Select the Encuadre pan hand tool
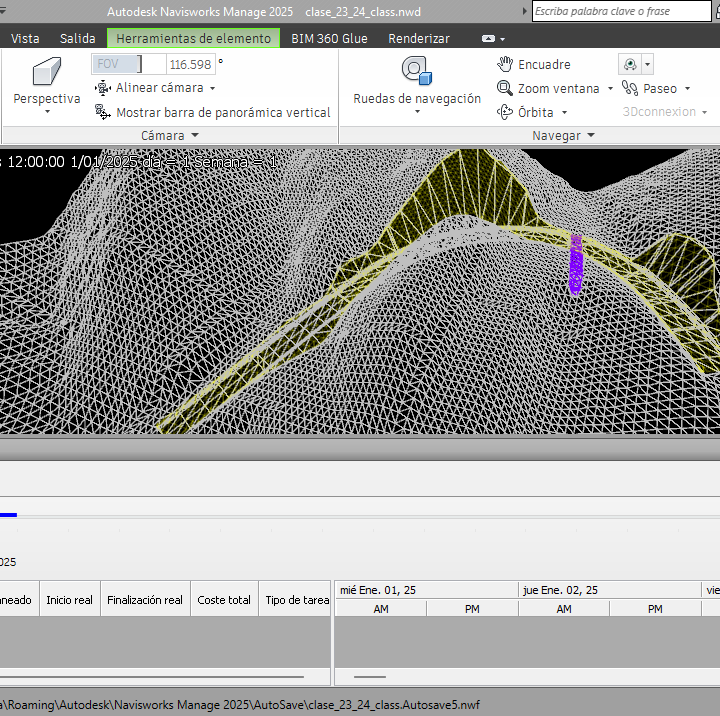Viewport: 720px width, 716px height. click(506, 64)
